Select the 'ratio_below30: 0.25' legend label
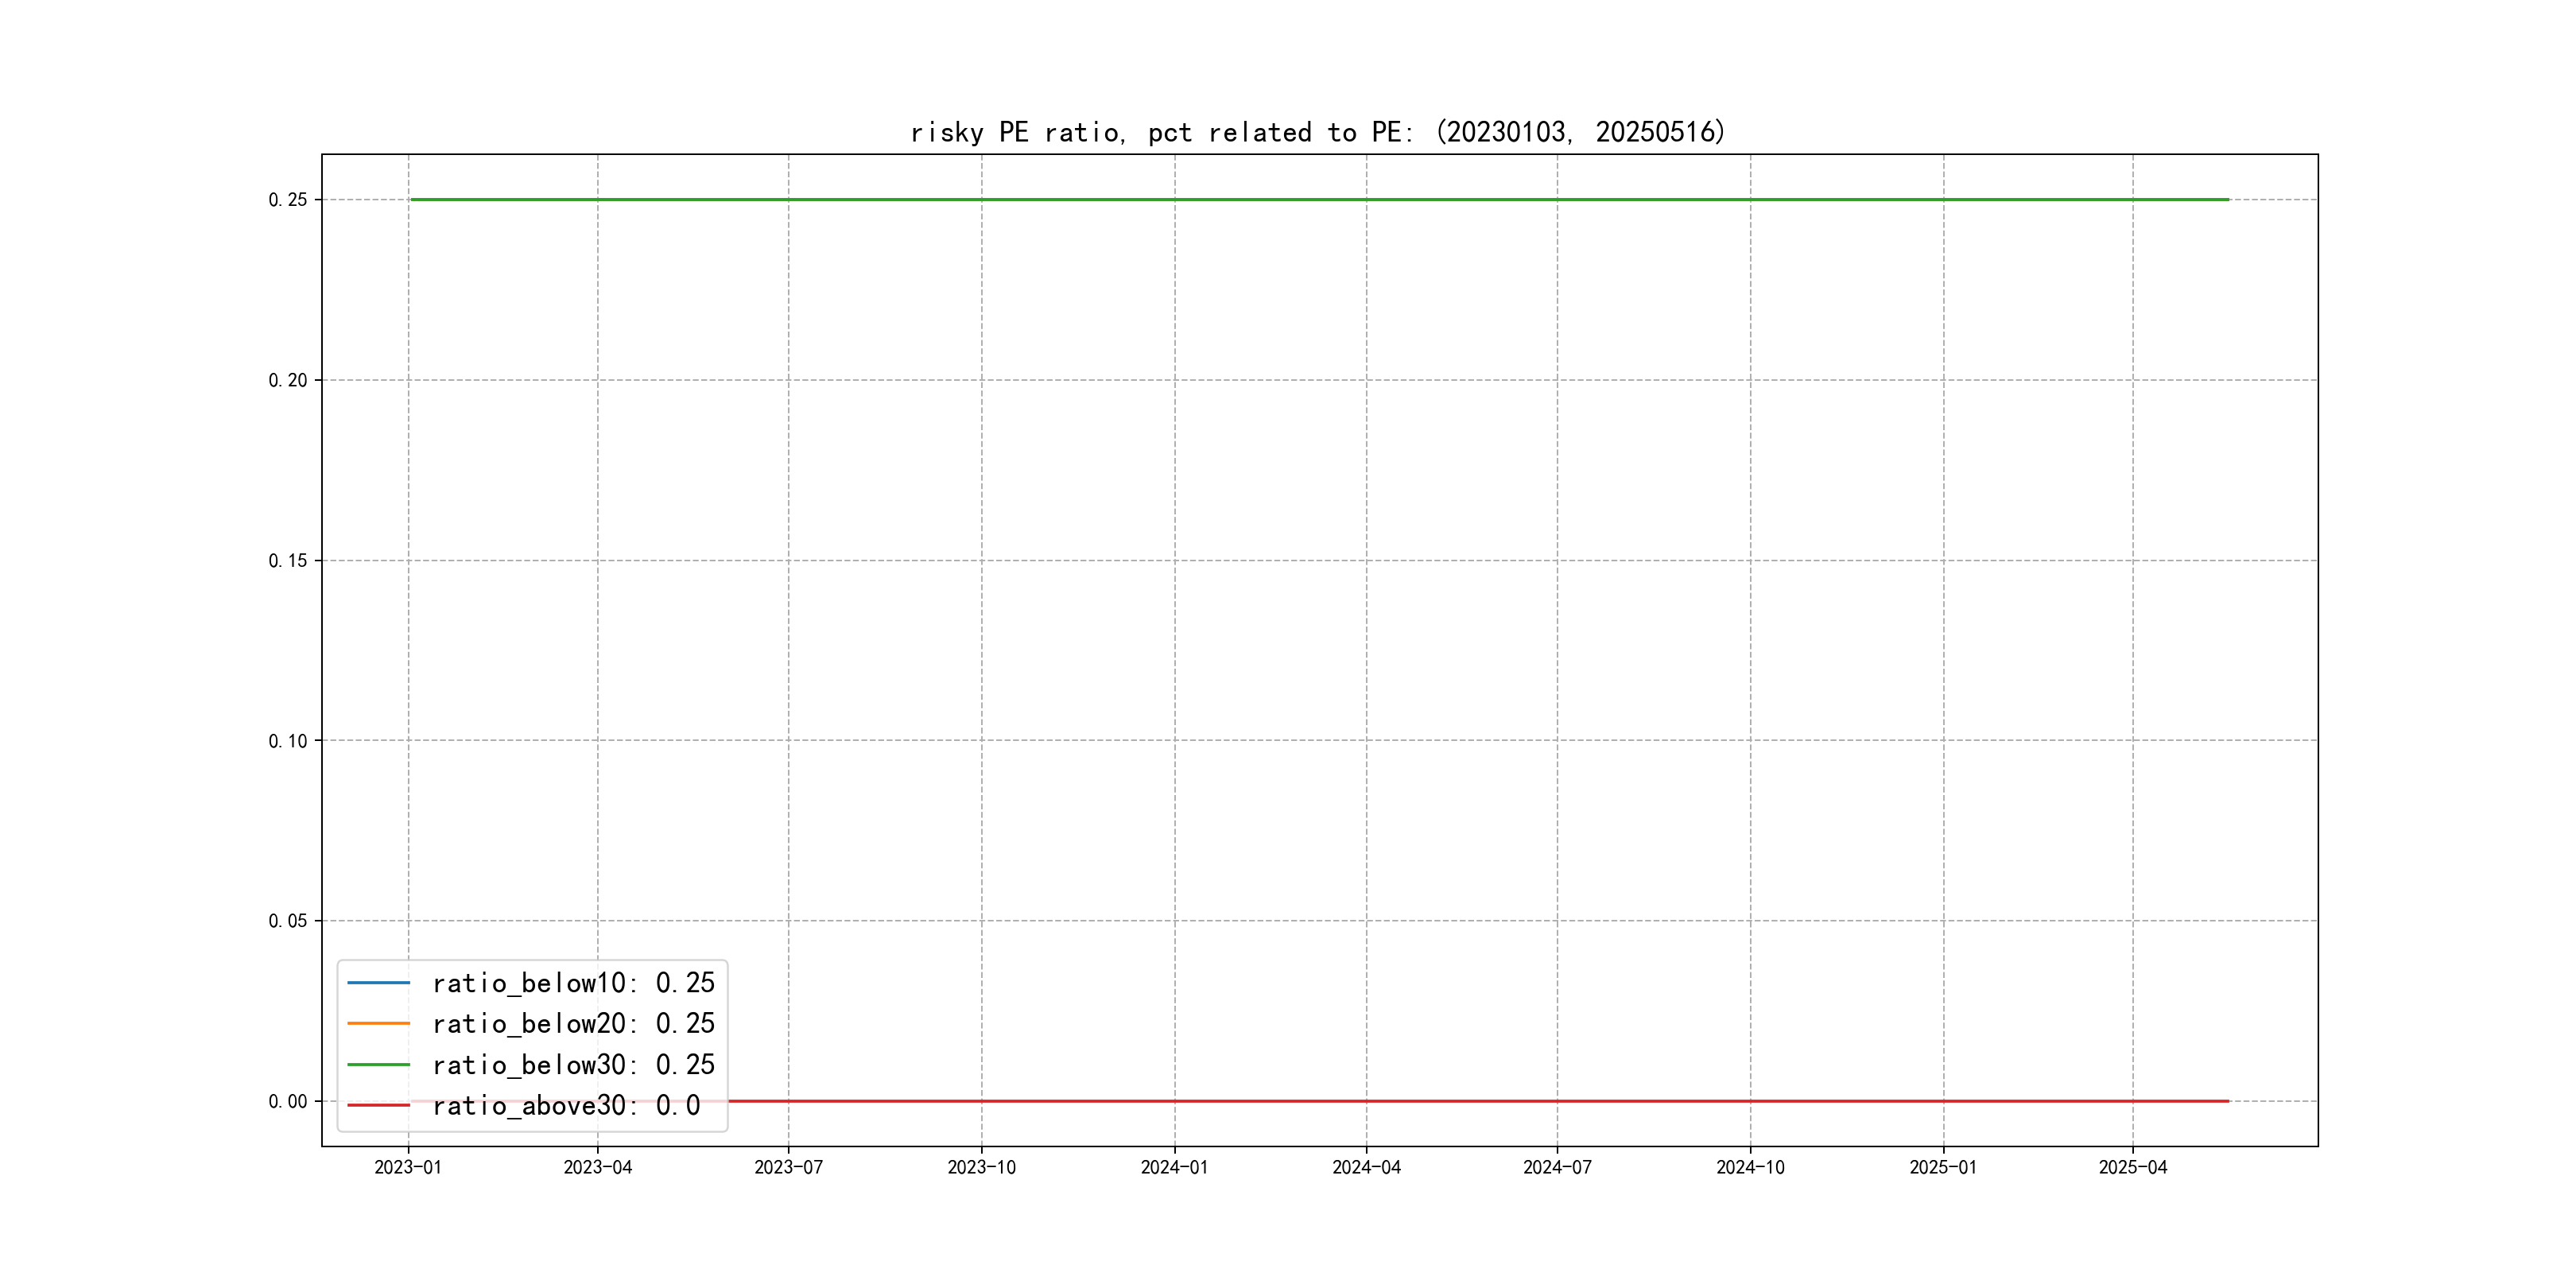 pos(573,1064)
